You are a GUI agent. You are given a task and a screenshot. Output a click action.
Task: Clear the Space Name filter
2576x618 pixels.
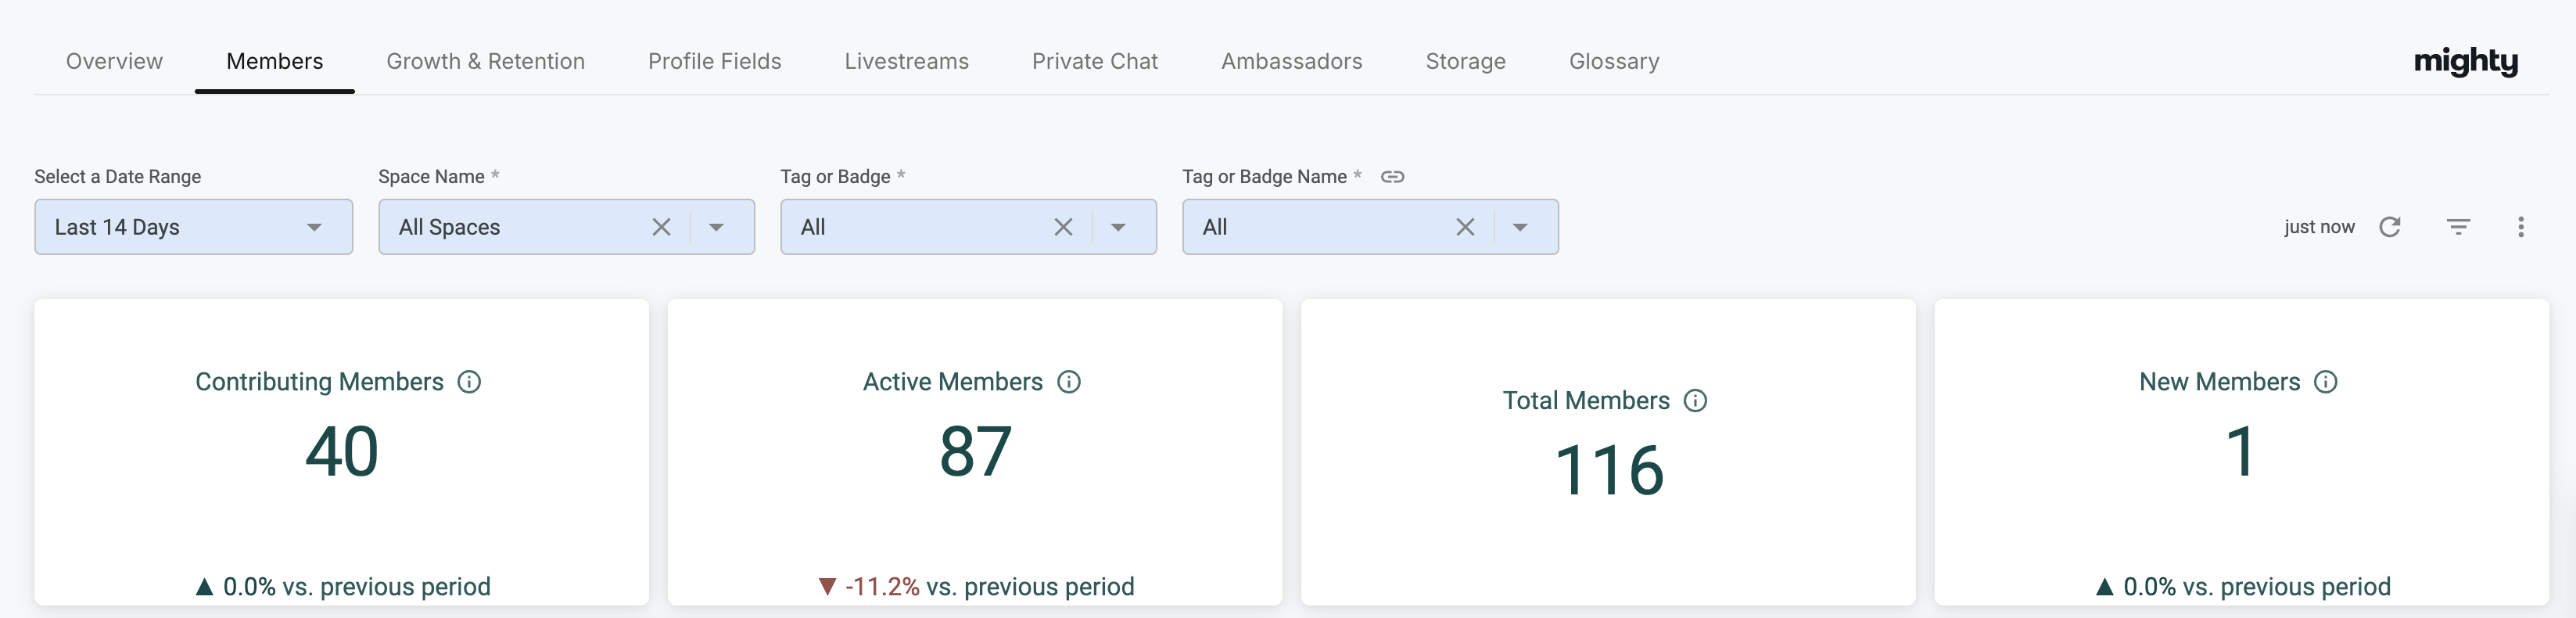[x=661, y=227]
